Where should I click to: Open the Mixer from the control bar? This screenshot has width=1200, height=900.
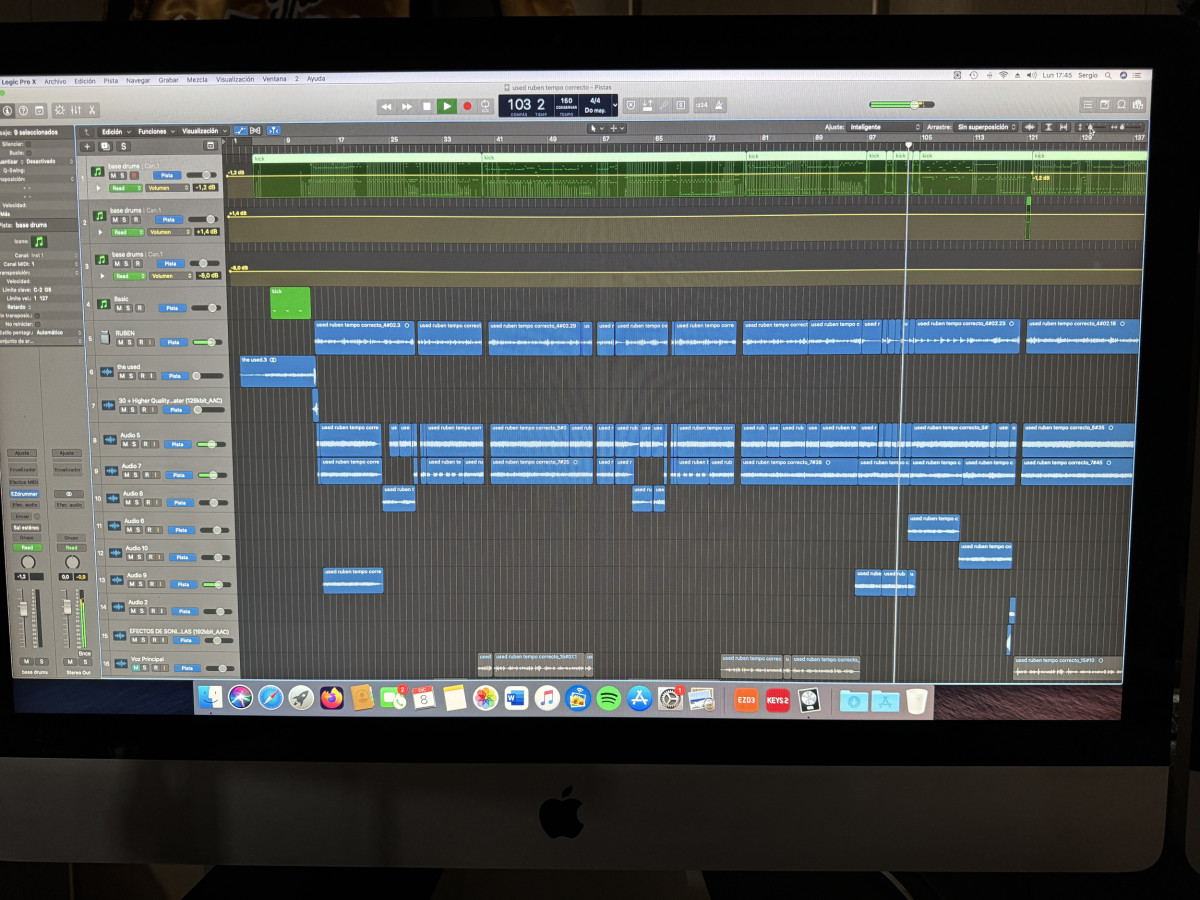[75, 110]
